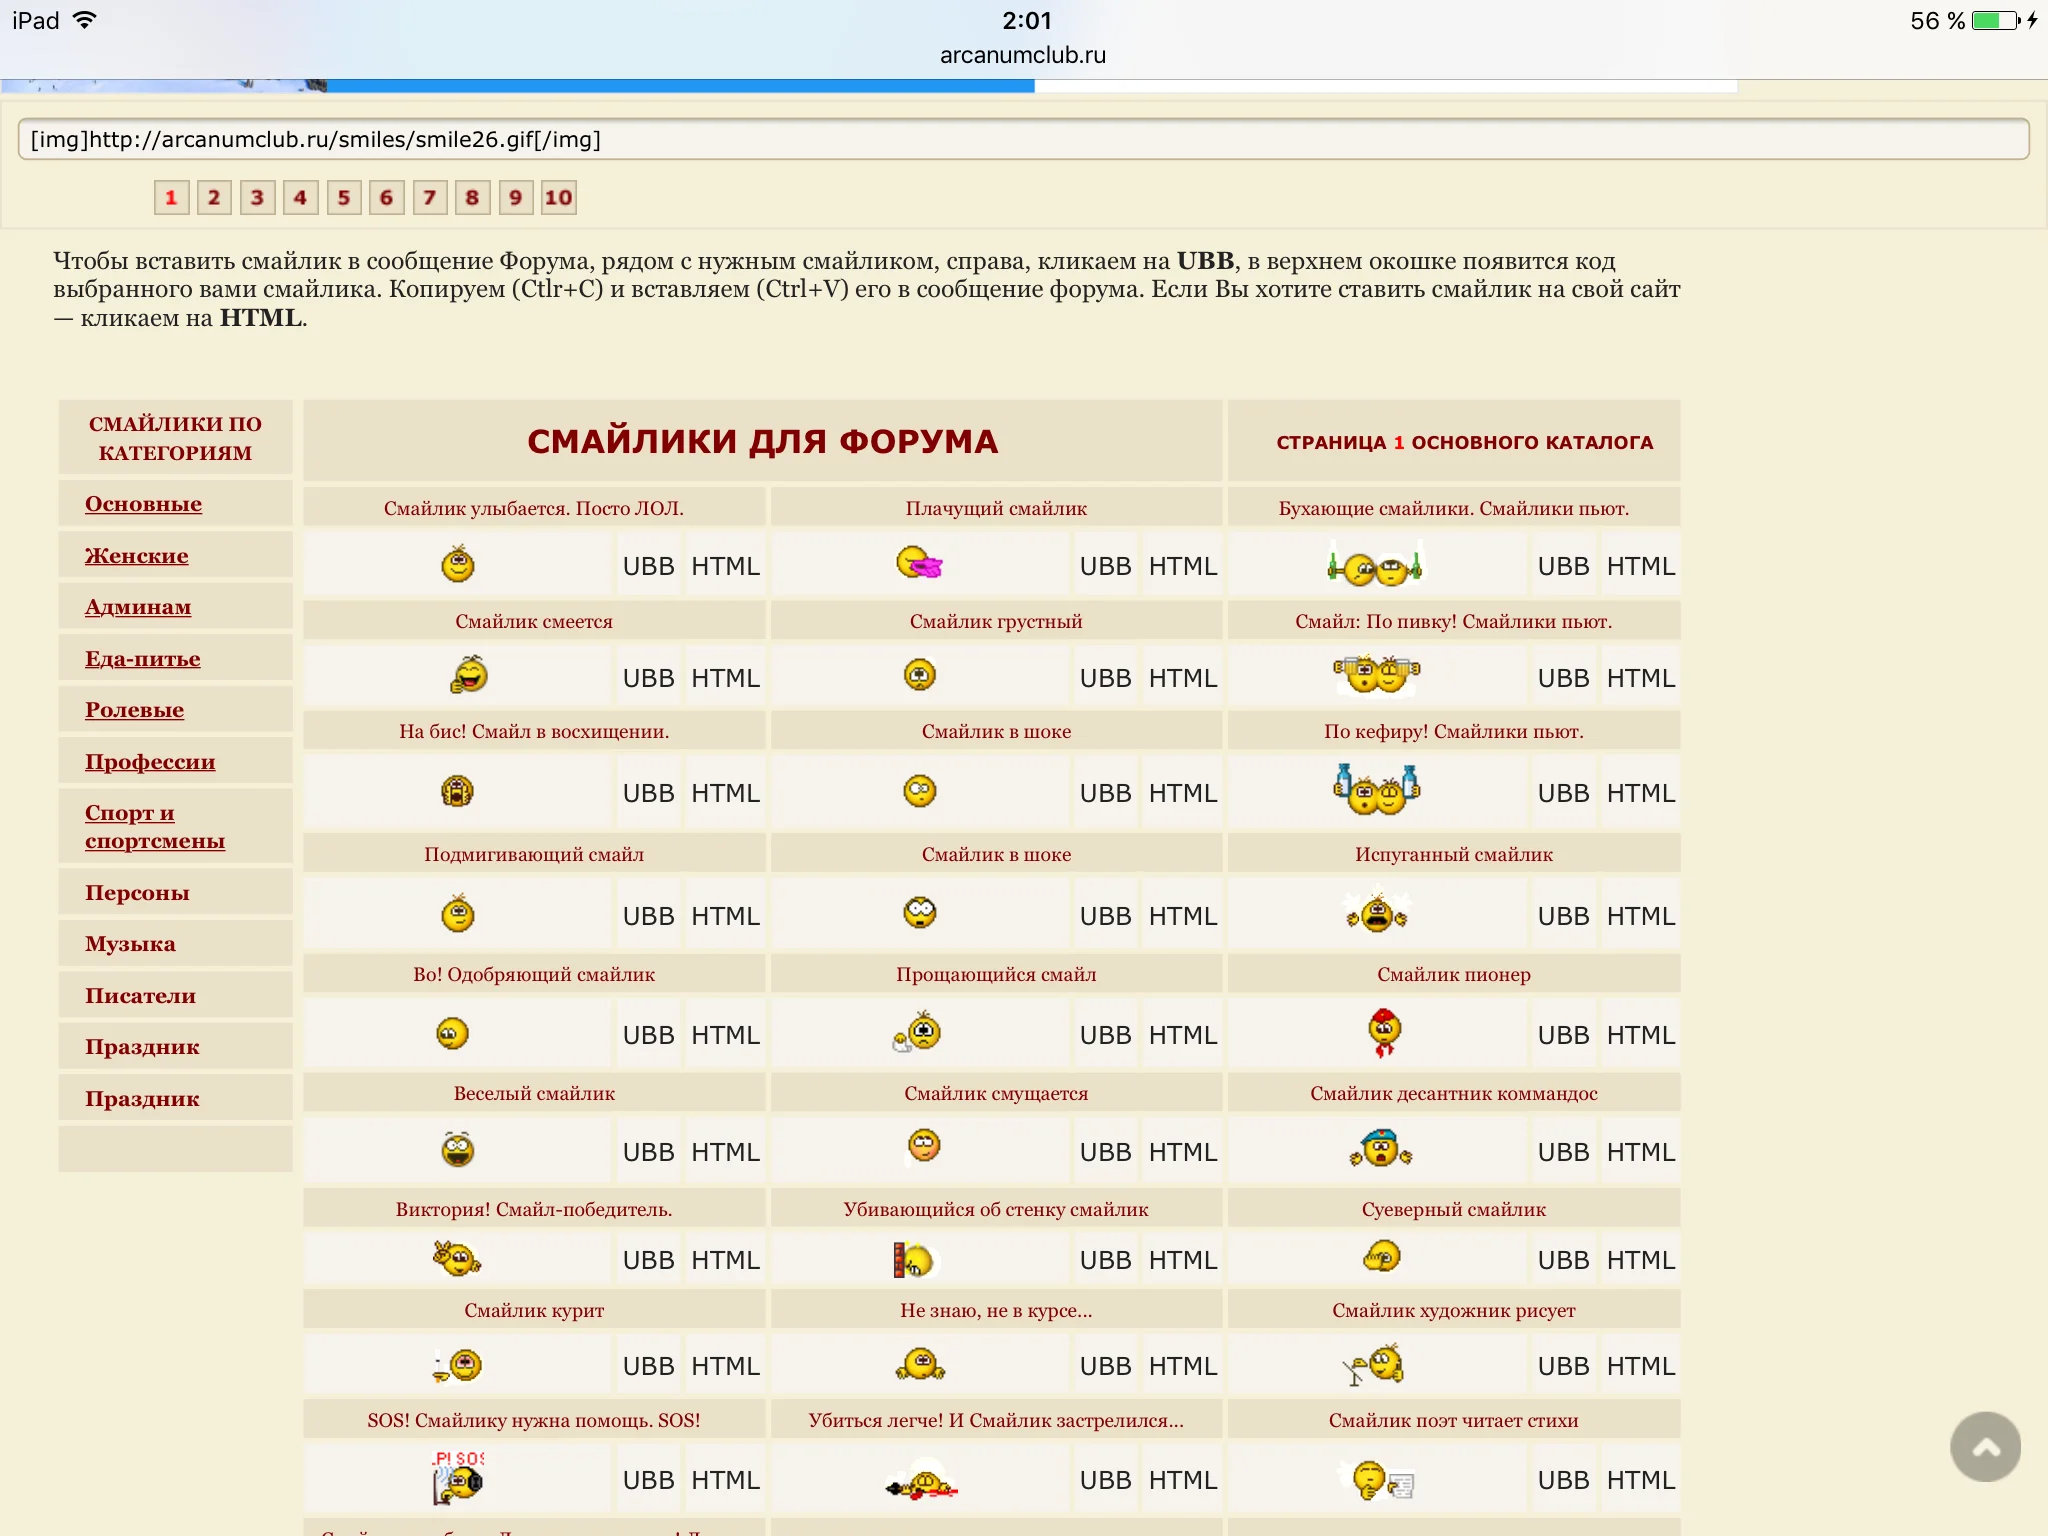The height and width of the screenshot is (1536, 2048).
Task: Click HTML next to the sad smiley
Action: coord(1182,678)
